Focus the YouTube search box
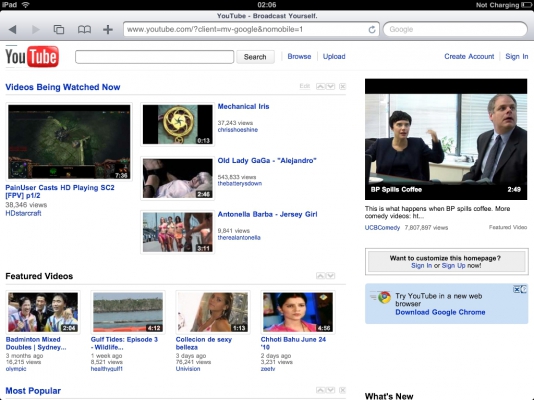This screenshot has height=400, width=534. coord(155,57)
